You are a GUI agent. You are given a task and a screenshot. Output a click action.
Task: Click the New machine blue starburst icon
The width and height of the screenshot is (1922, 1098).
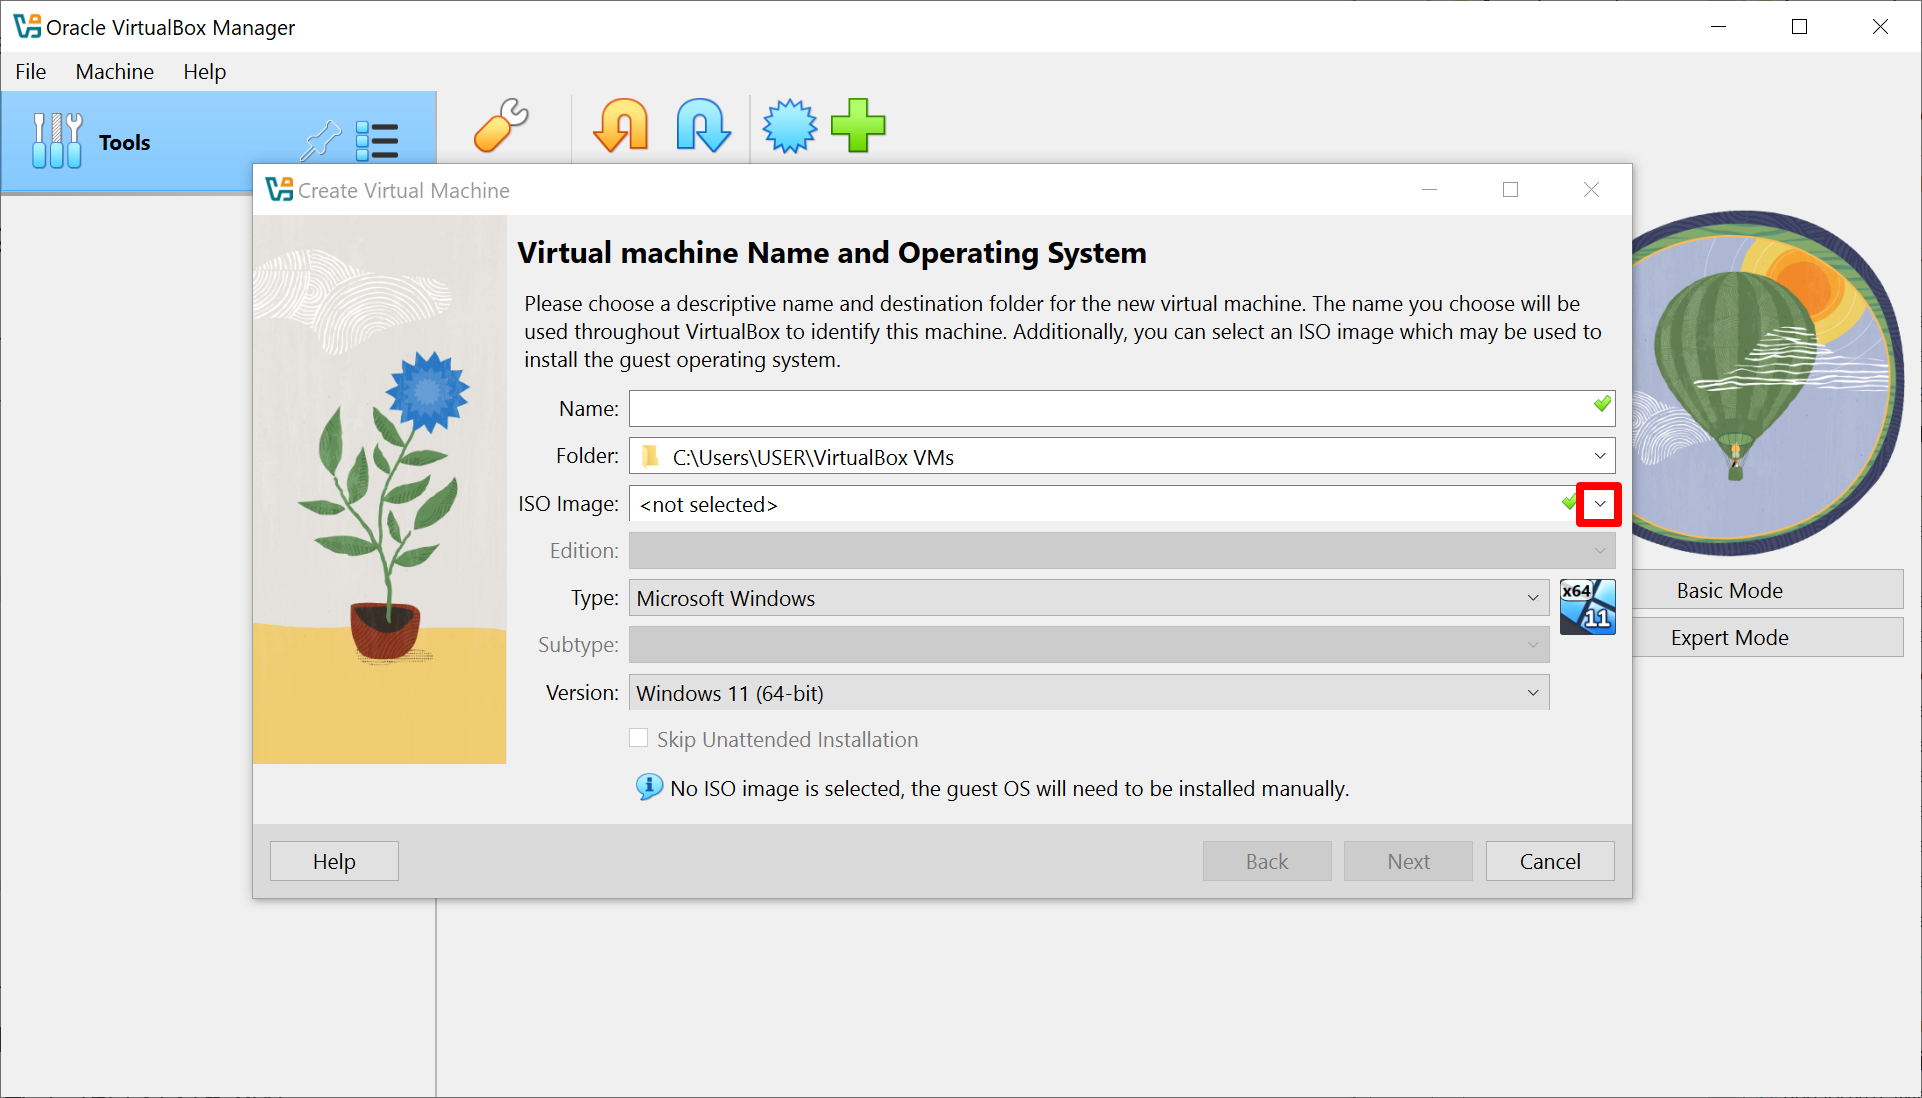(x=789, y=126)
